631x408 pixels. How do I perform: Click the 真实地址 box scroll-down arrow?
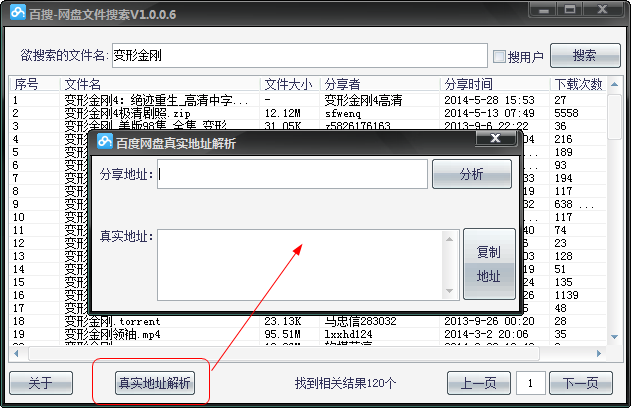(450, 291)
